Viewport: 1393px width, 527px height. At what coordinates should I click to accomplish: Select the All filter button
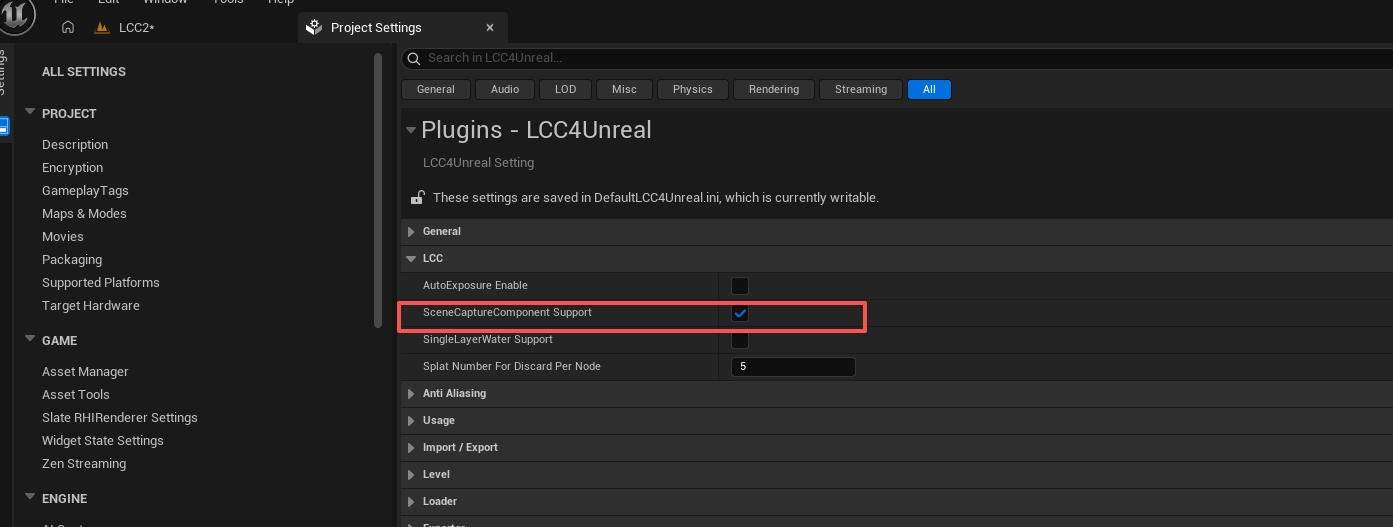tap(929, 89)
